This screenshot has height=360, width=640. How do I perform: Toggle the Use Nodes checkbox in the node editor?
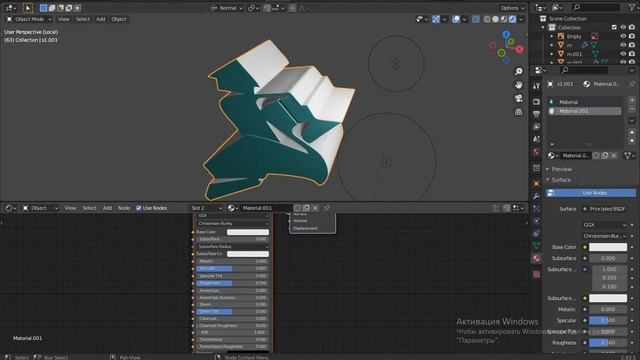click(139, 208)
